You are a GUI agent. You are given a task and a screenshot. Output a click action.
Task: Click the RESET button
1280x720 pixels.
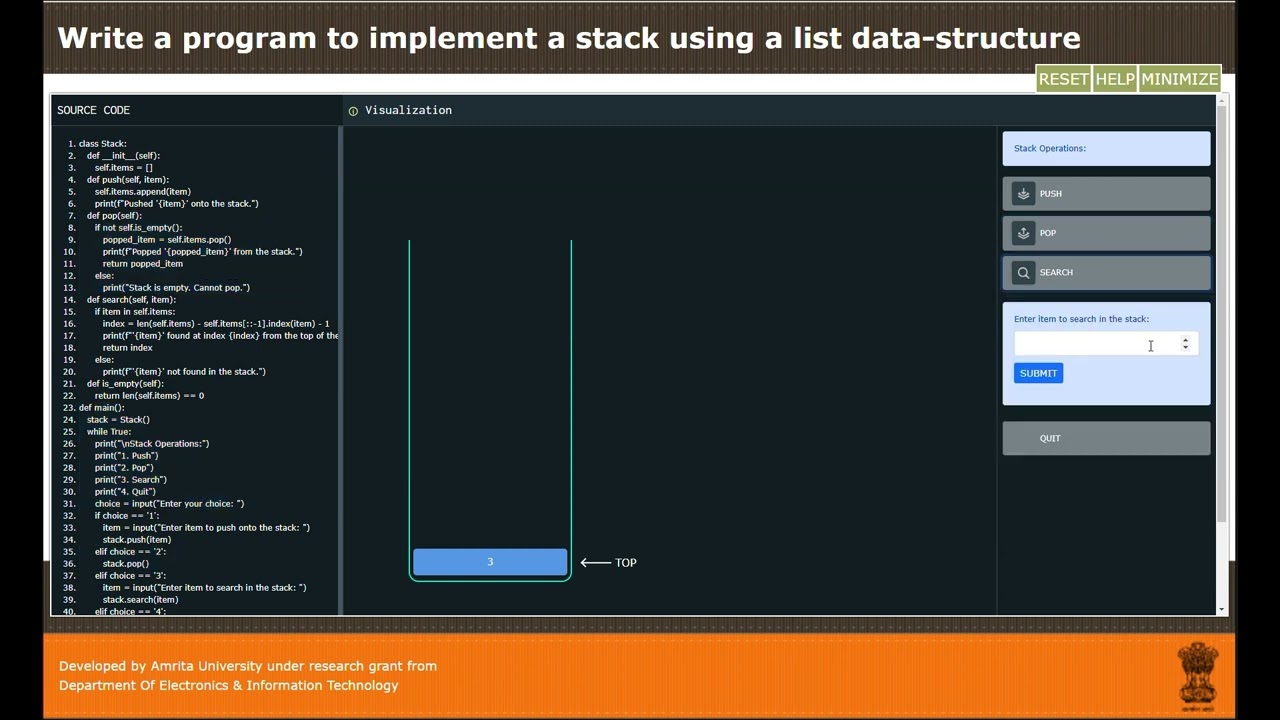tap(1063, 79)
